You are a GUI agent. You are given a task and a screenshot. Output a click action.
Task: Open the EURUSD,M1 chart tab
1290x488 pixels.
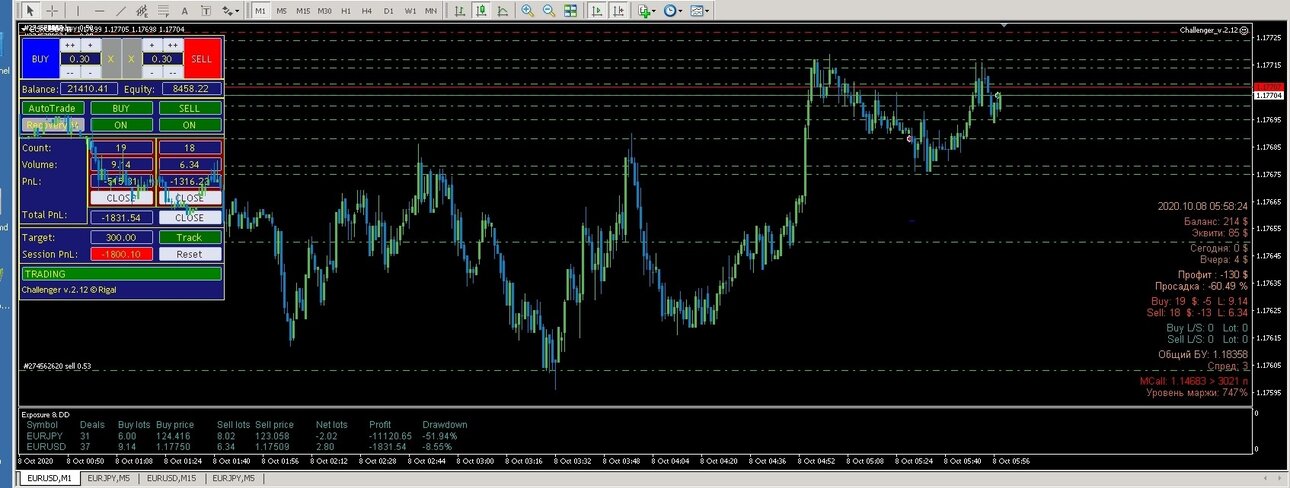(x=49, y=479)
